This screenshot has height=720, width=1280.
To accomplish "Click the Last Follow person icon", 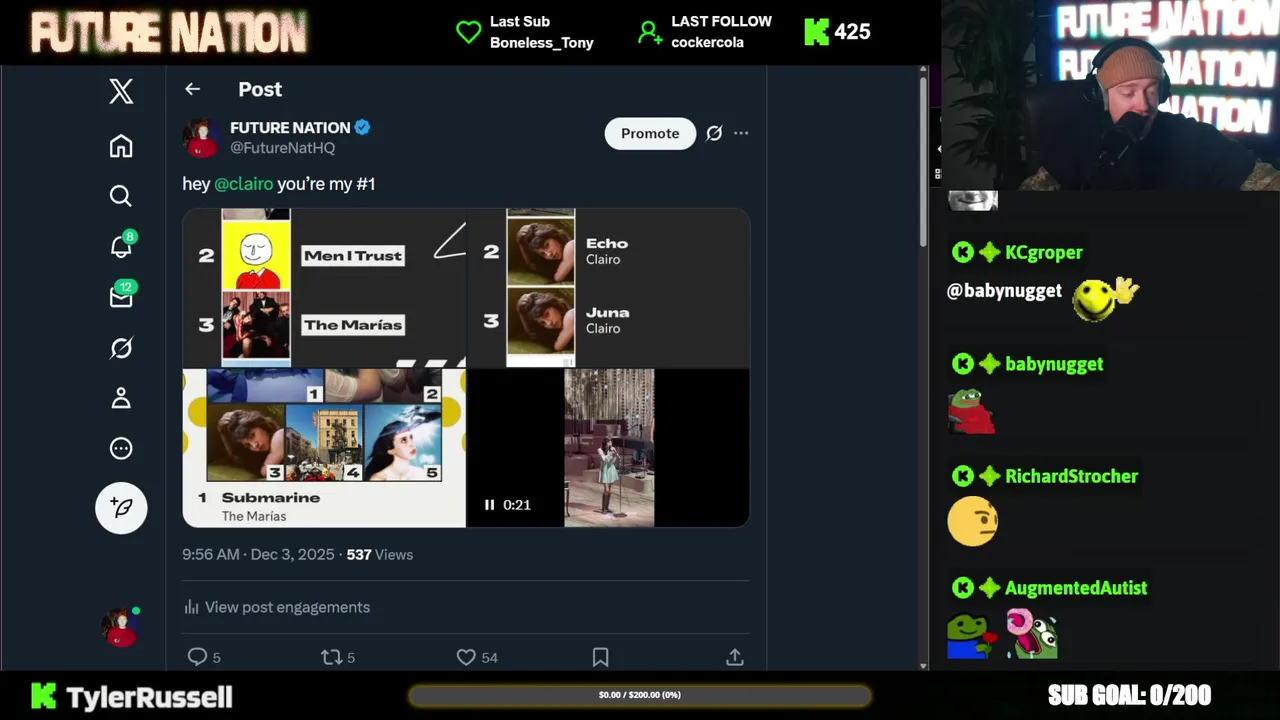I will (x=650, y=32).
